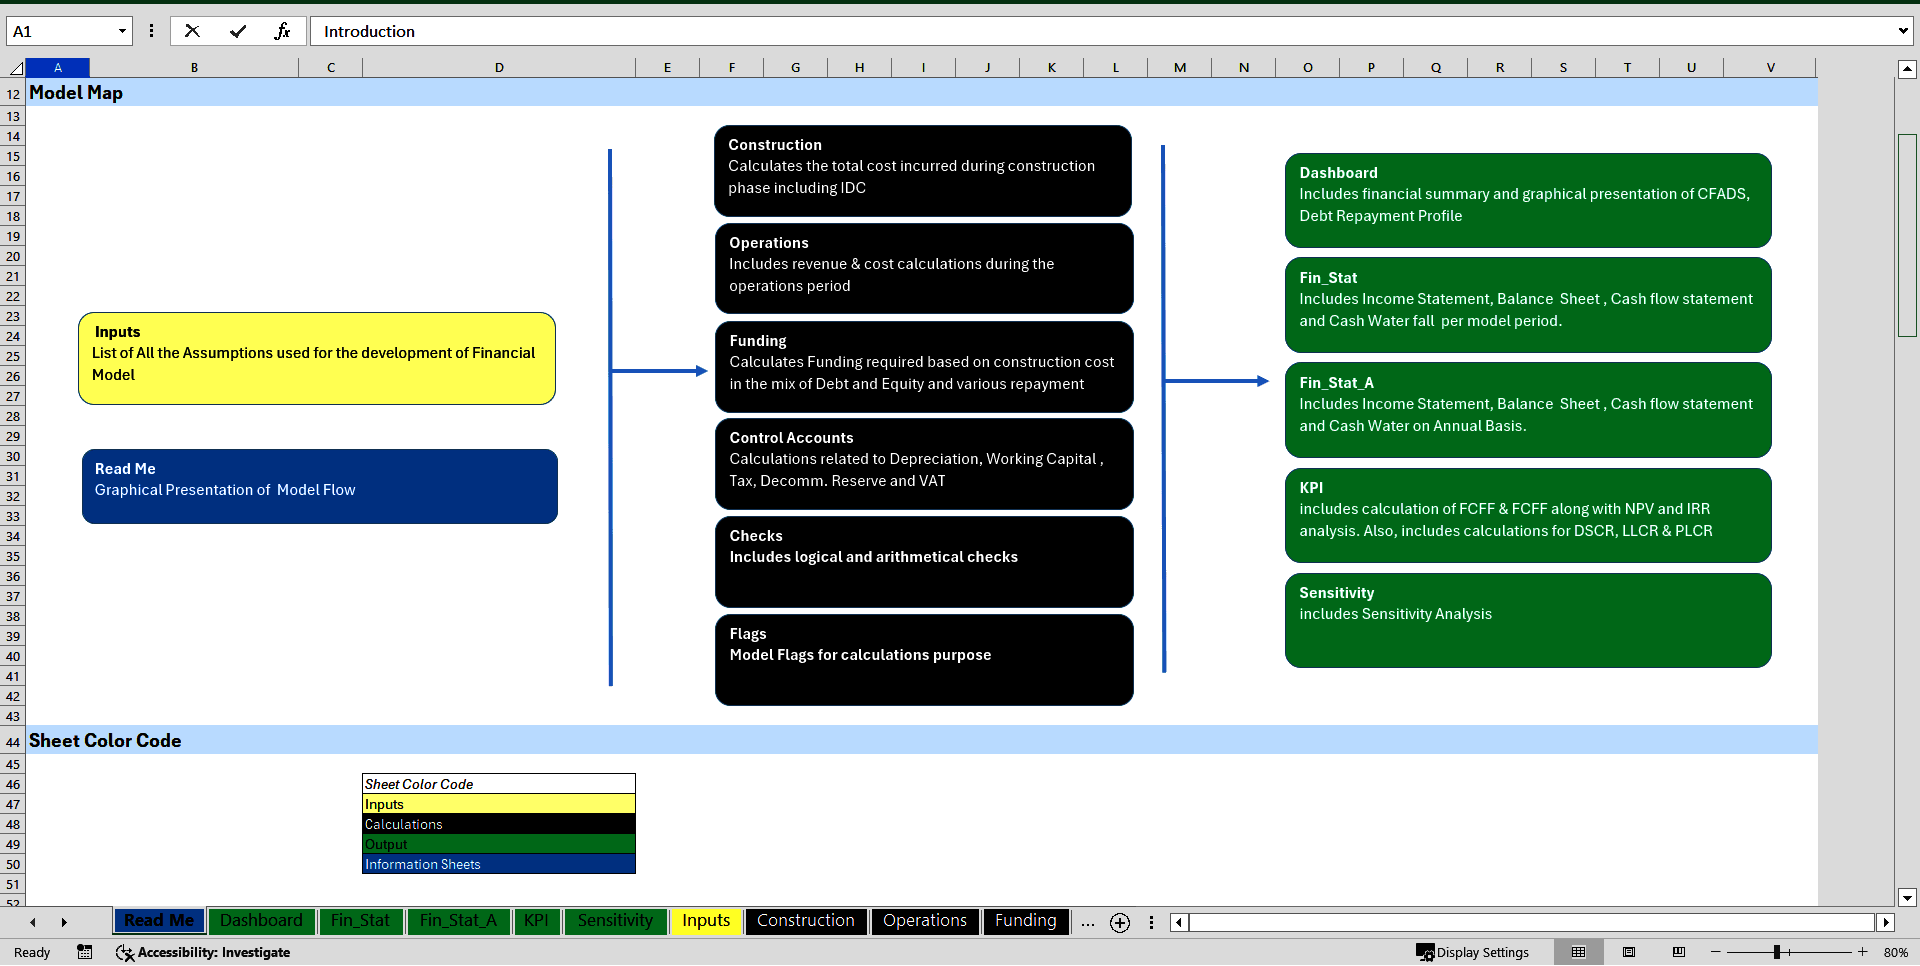The image size is (1920, 966).
Task: Click the Insert Function (fx) icon
Action: pyautogui.click(x=283, y=31)
